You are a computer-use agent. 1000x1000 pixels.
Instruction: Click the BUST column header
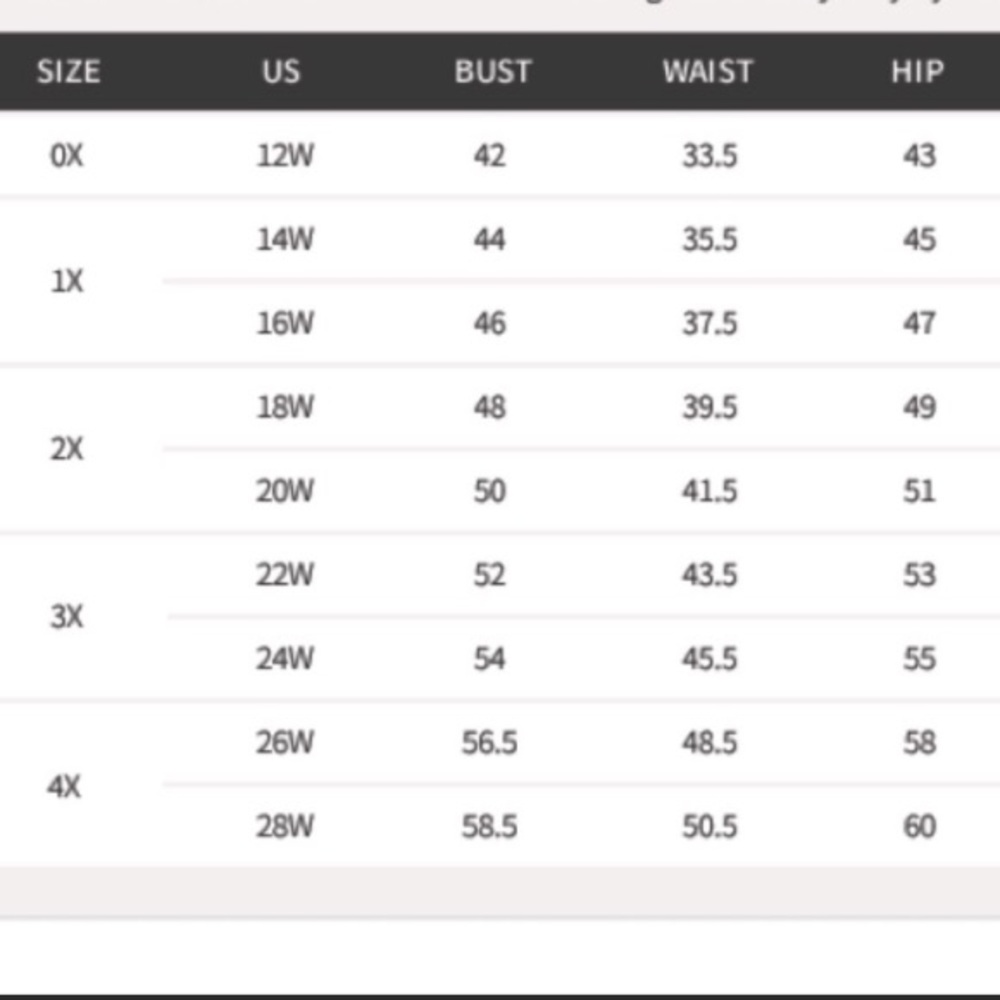pyautogui.click(x=492, y=72)
